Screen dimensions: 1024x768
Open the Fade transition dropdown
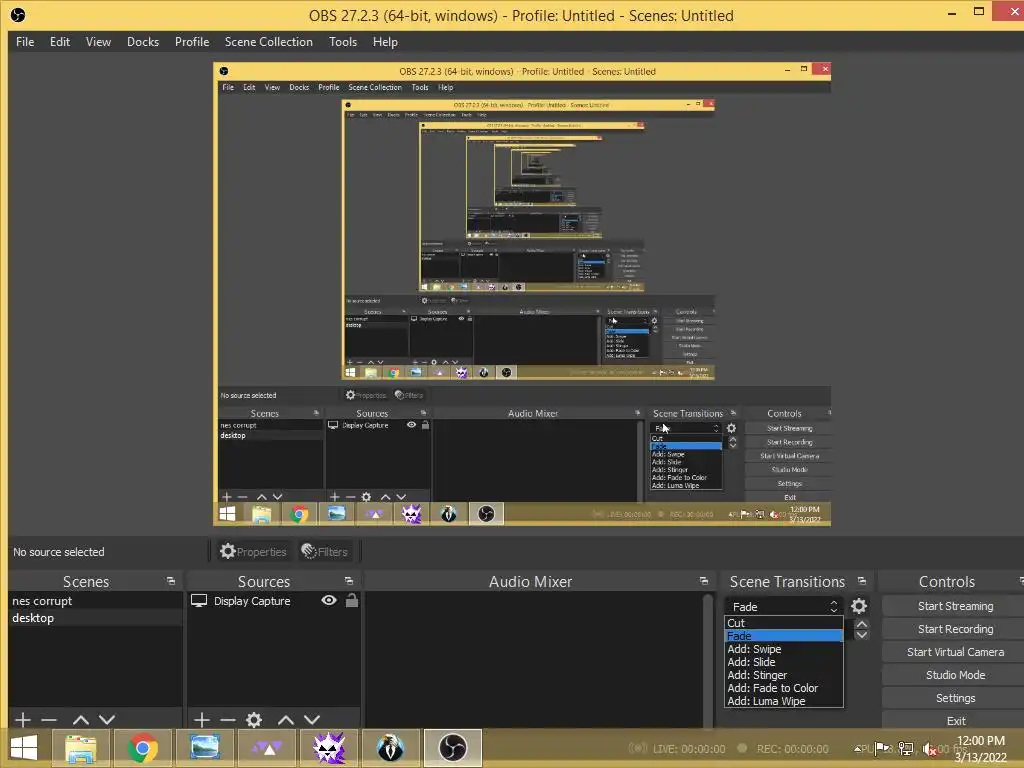tap(784, 607)
